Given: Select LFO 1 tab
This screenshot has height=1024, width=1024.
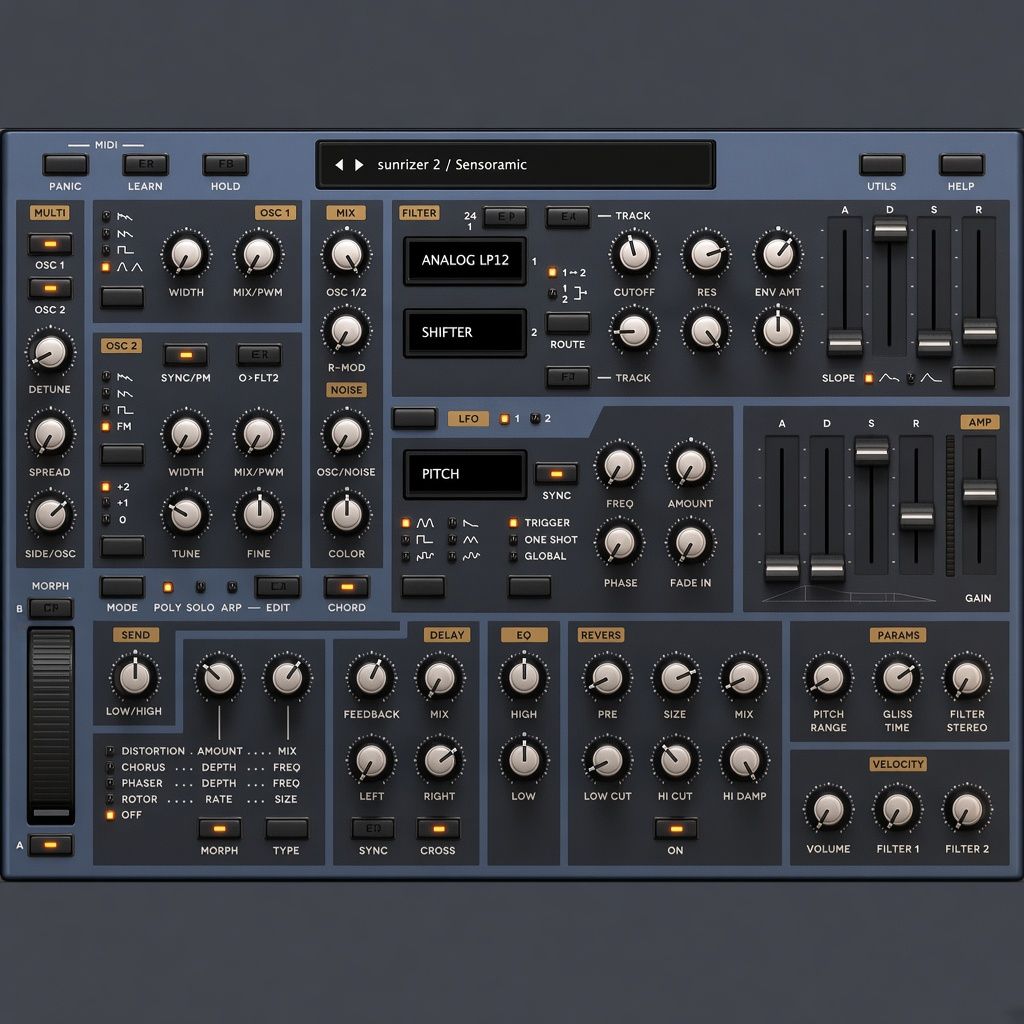Looking at the screenshot, I should pyautogui.click(x=504, y=419).
